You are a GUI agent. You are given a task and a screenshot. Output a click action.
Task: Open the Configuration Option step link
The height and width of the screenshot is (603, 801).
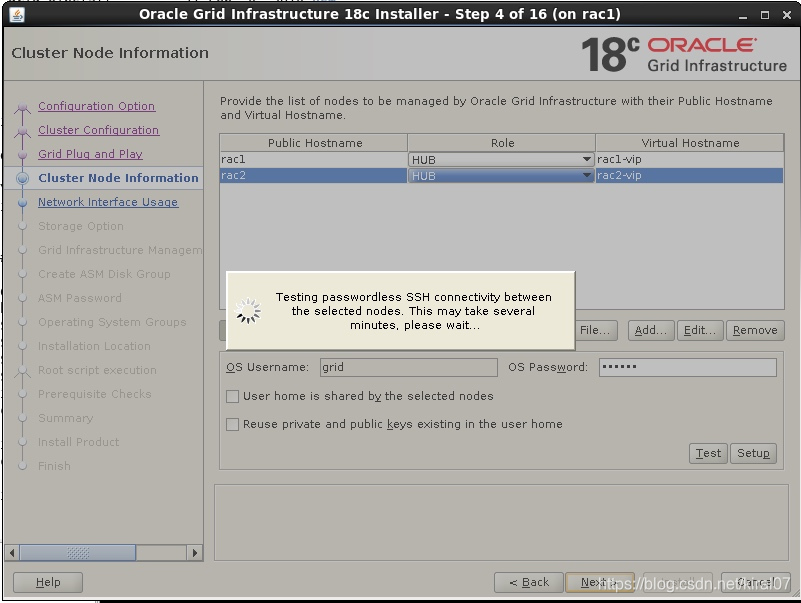point(97,106)
